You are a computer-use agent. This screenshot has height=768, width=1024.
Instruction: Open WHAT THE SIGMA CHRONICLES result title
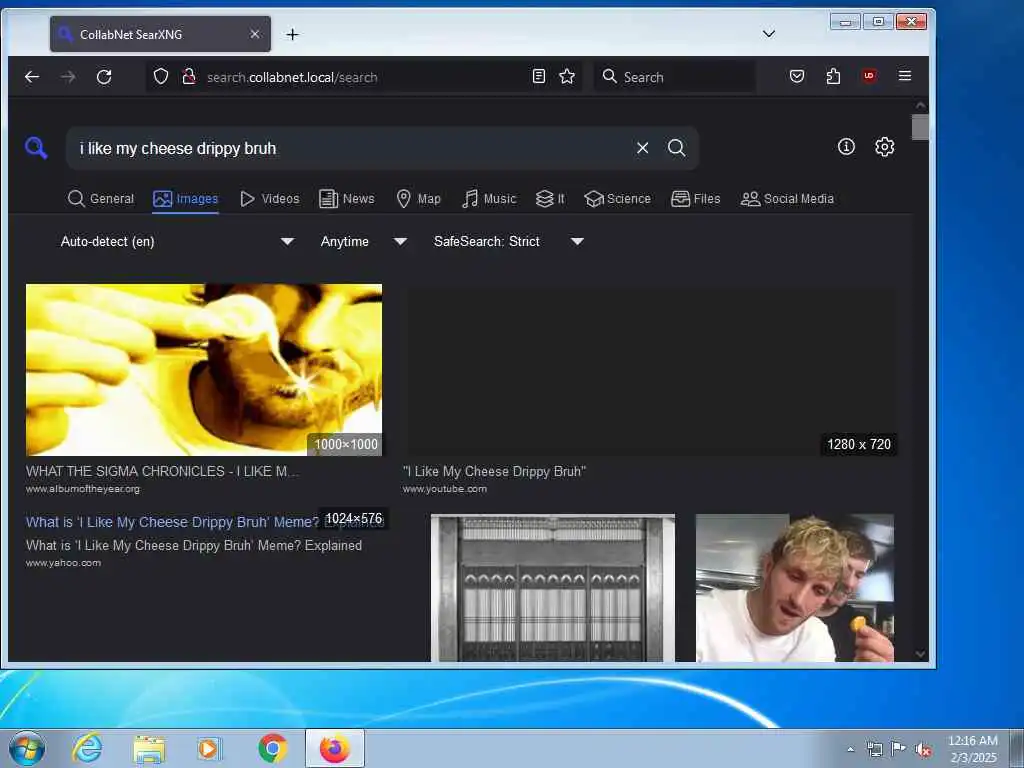(162, 471)
